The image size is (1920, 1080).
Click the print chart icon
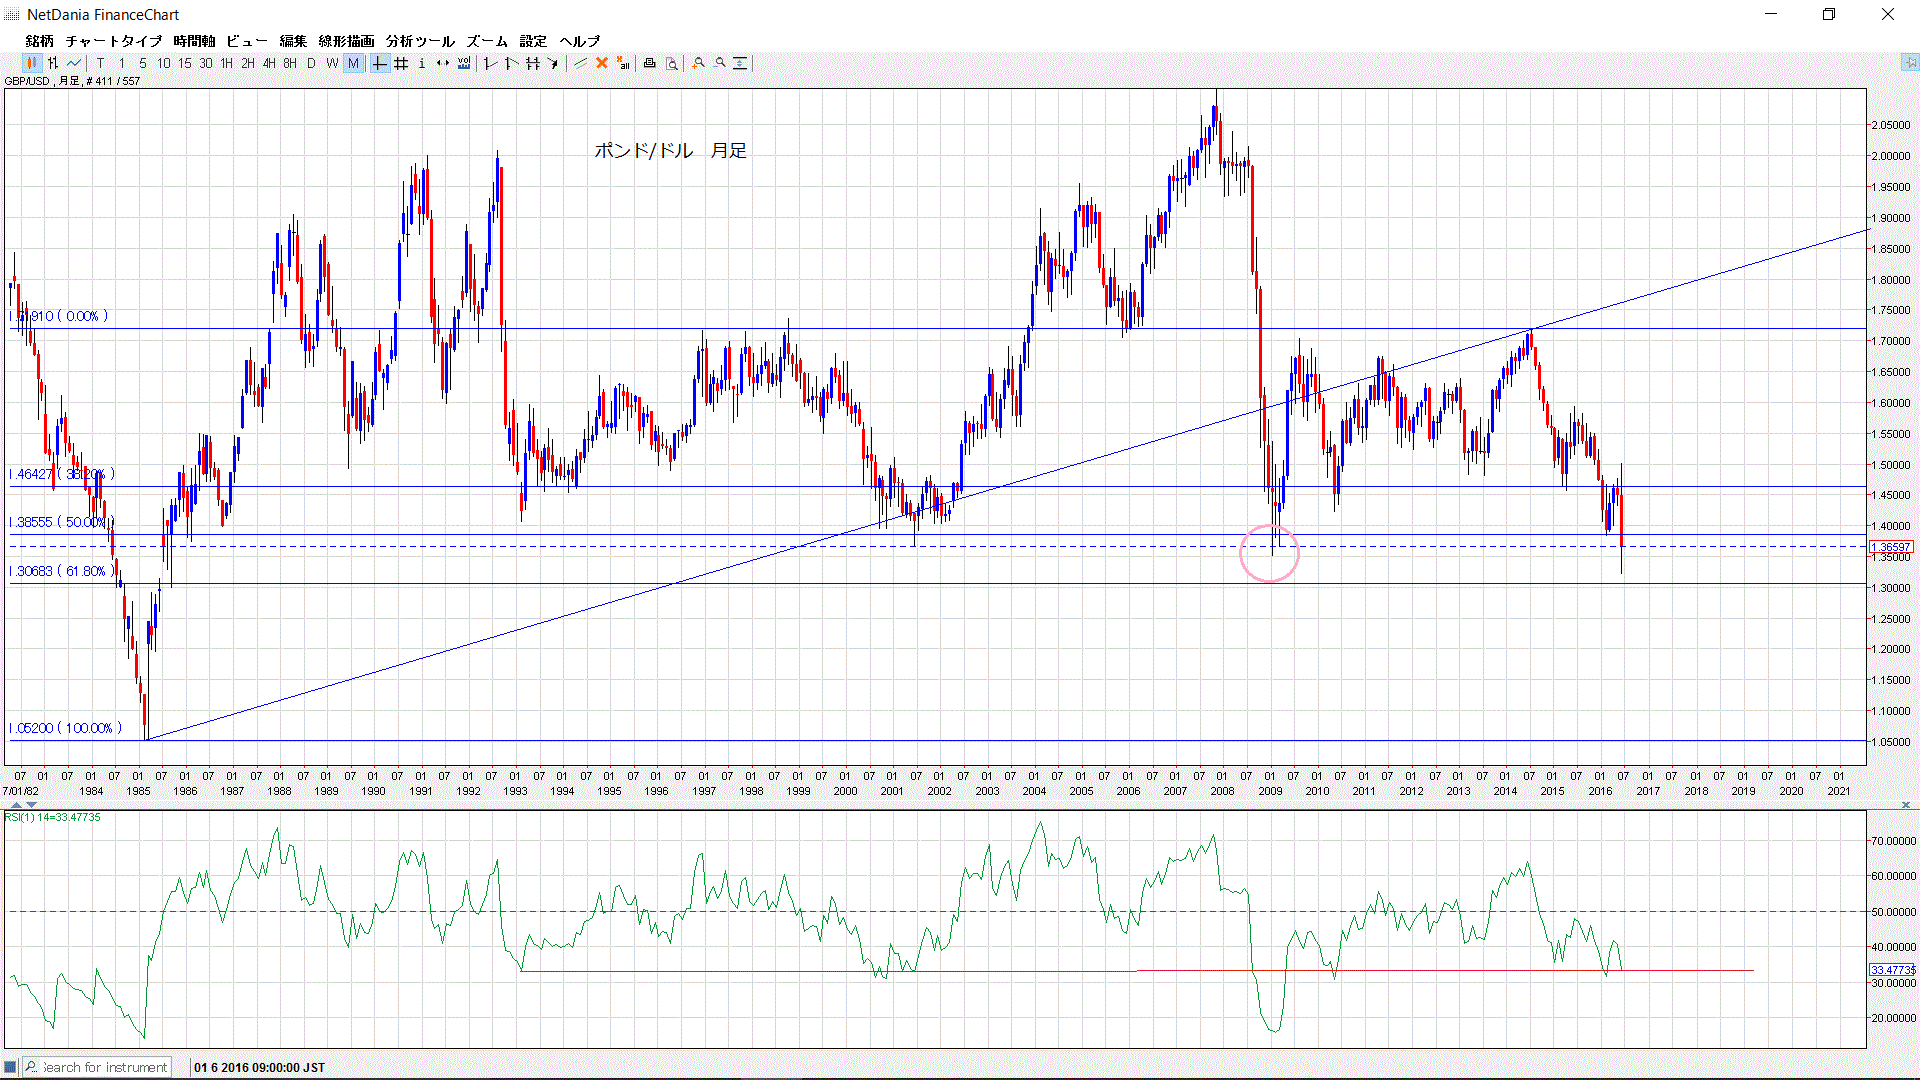click(x=650, y=63)
